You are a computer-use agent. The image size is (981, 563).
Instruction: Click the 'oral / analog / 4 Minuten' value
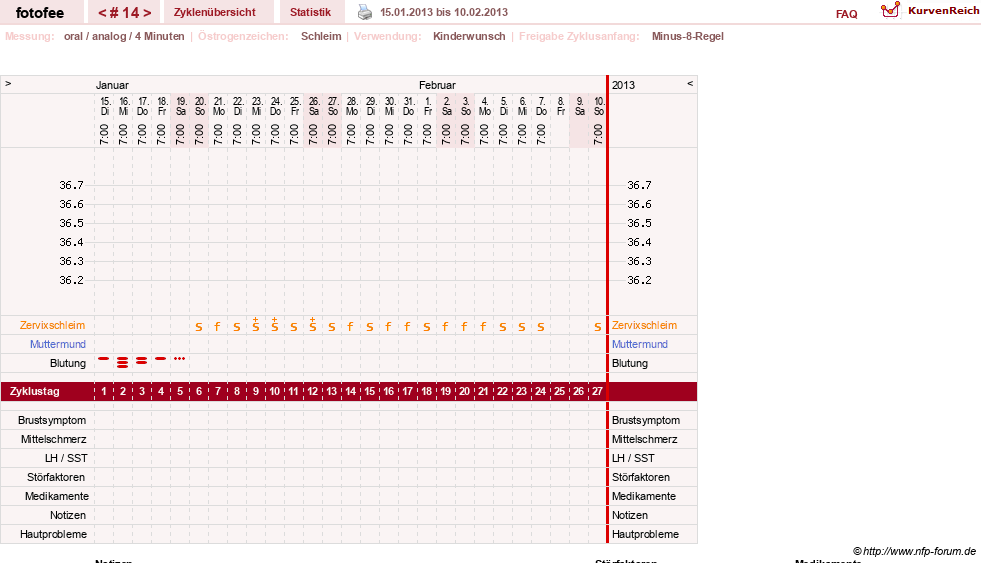(124, 36)
